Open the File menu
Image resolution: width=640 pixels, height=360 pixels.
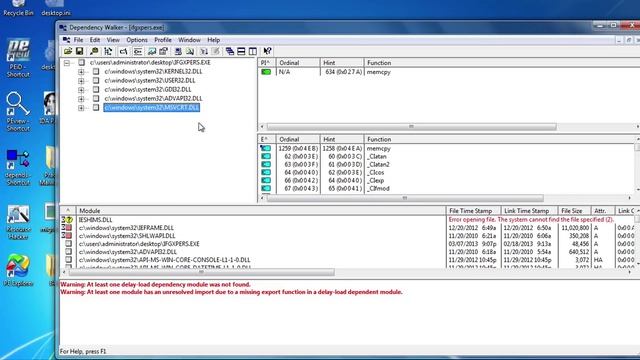click(x=78, y=40)
